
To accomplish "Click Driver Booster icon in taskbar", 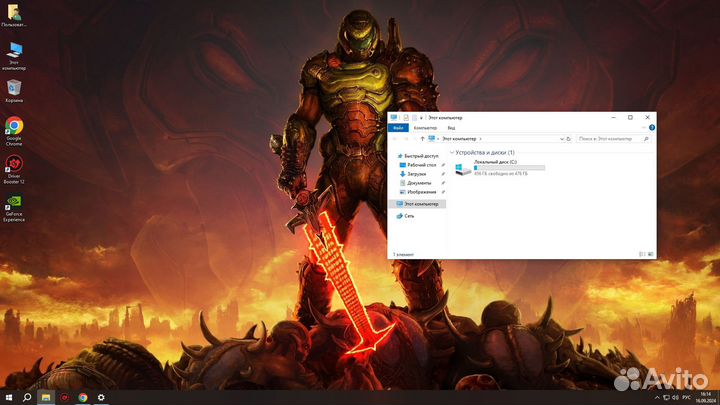I will [64, 397].
